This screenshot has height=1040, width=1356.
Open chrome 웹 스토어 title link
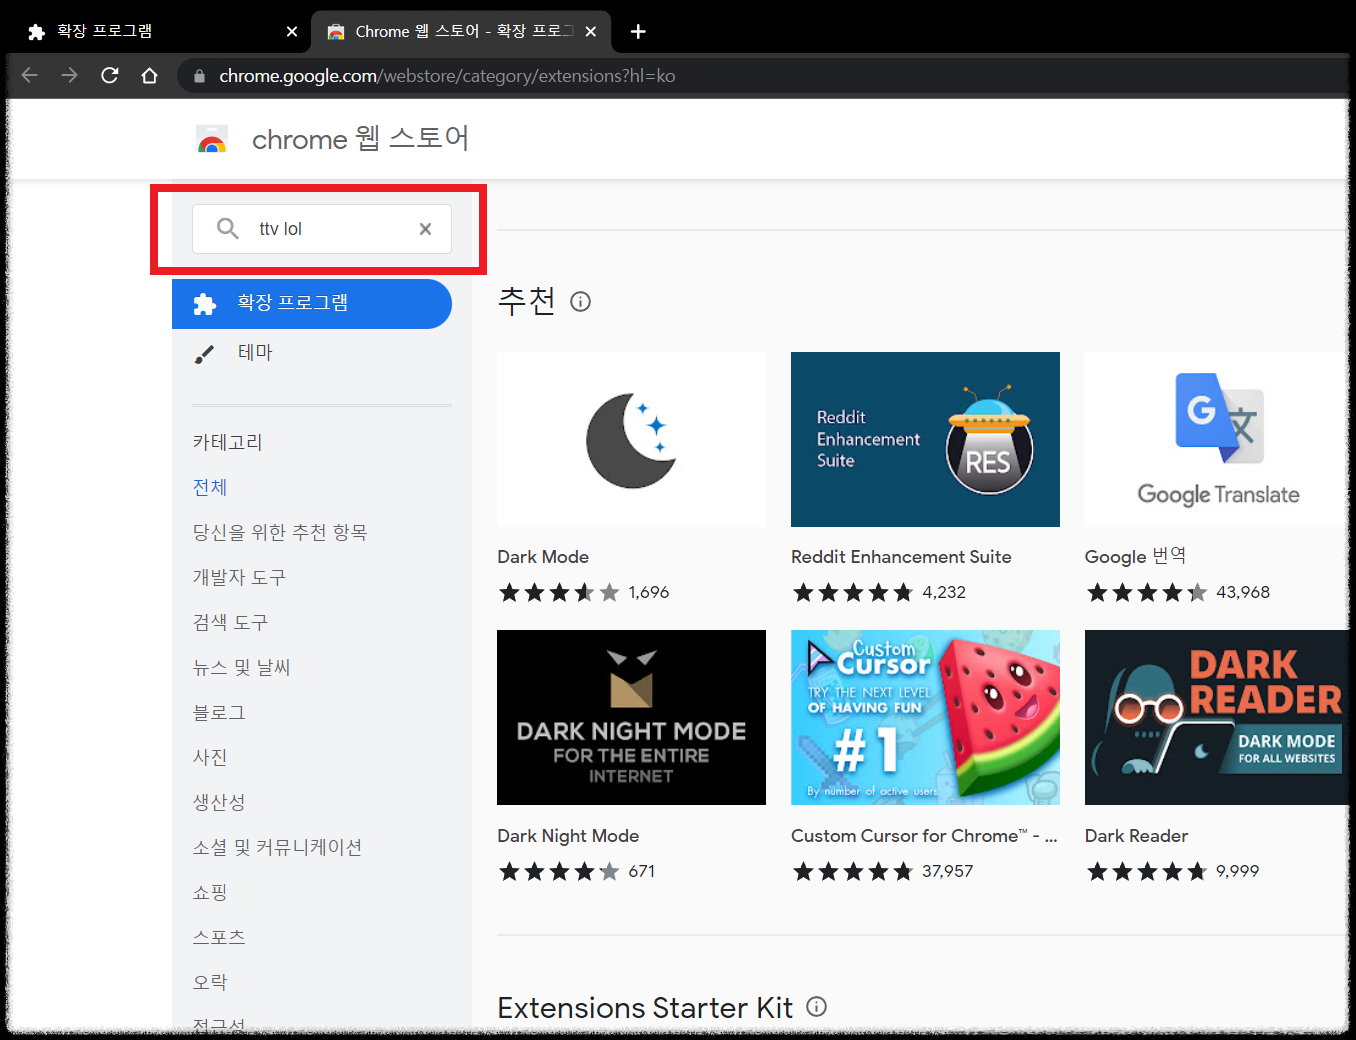[360, 138]
